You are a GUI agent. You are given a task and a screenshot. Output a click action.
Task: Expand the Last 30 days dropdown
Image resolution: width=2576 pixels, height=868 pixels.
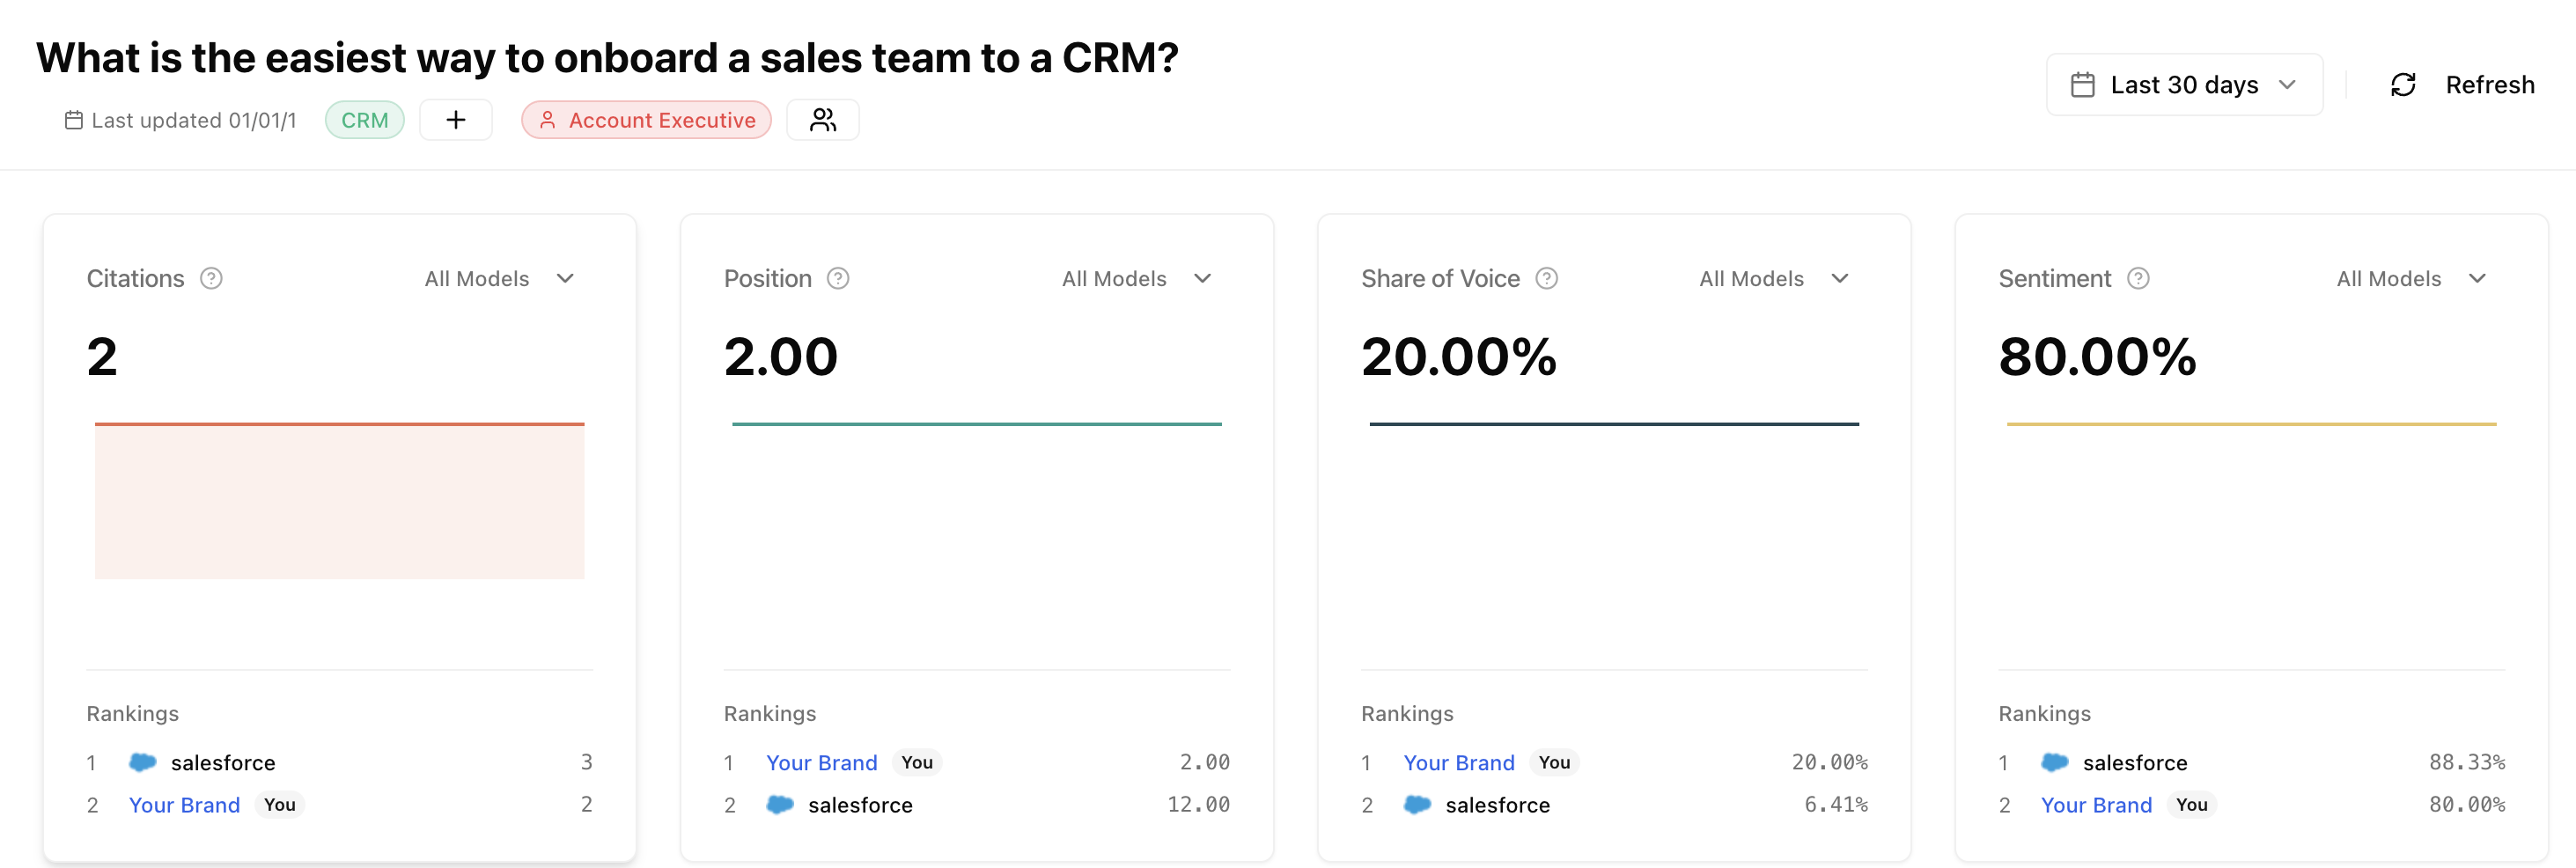[2184, 84]
